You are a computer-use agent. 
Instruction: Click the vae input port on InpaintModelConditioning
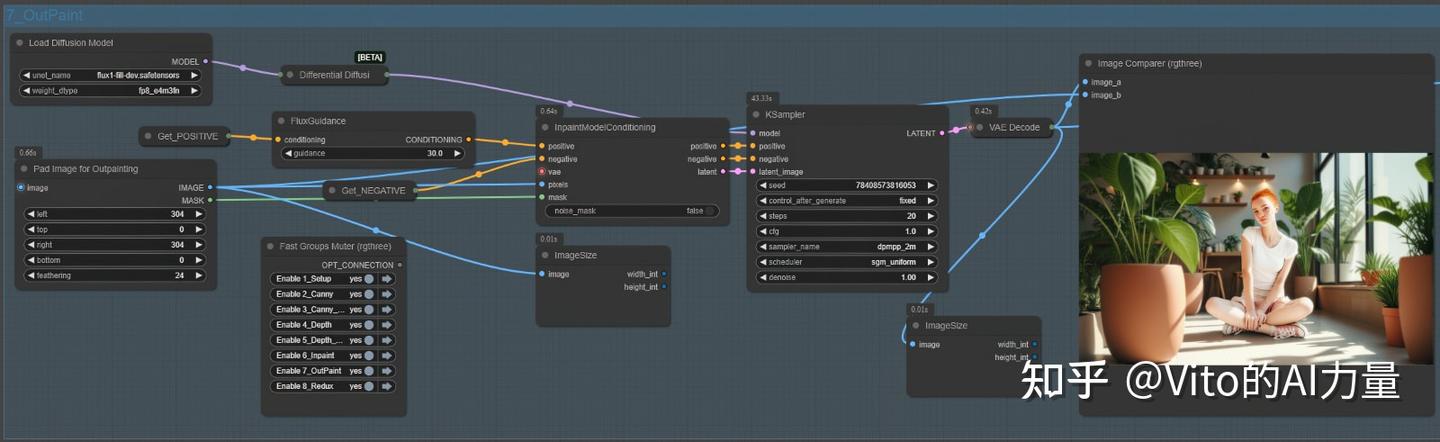[x=542, y=172]
